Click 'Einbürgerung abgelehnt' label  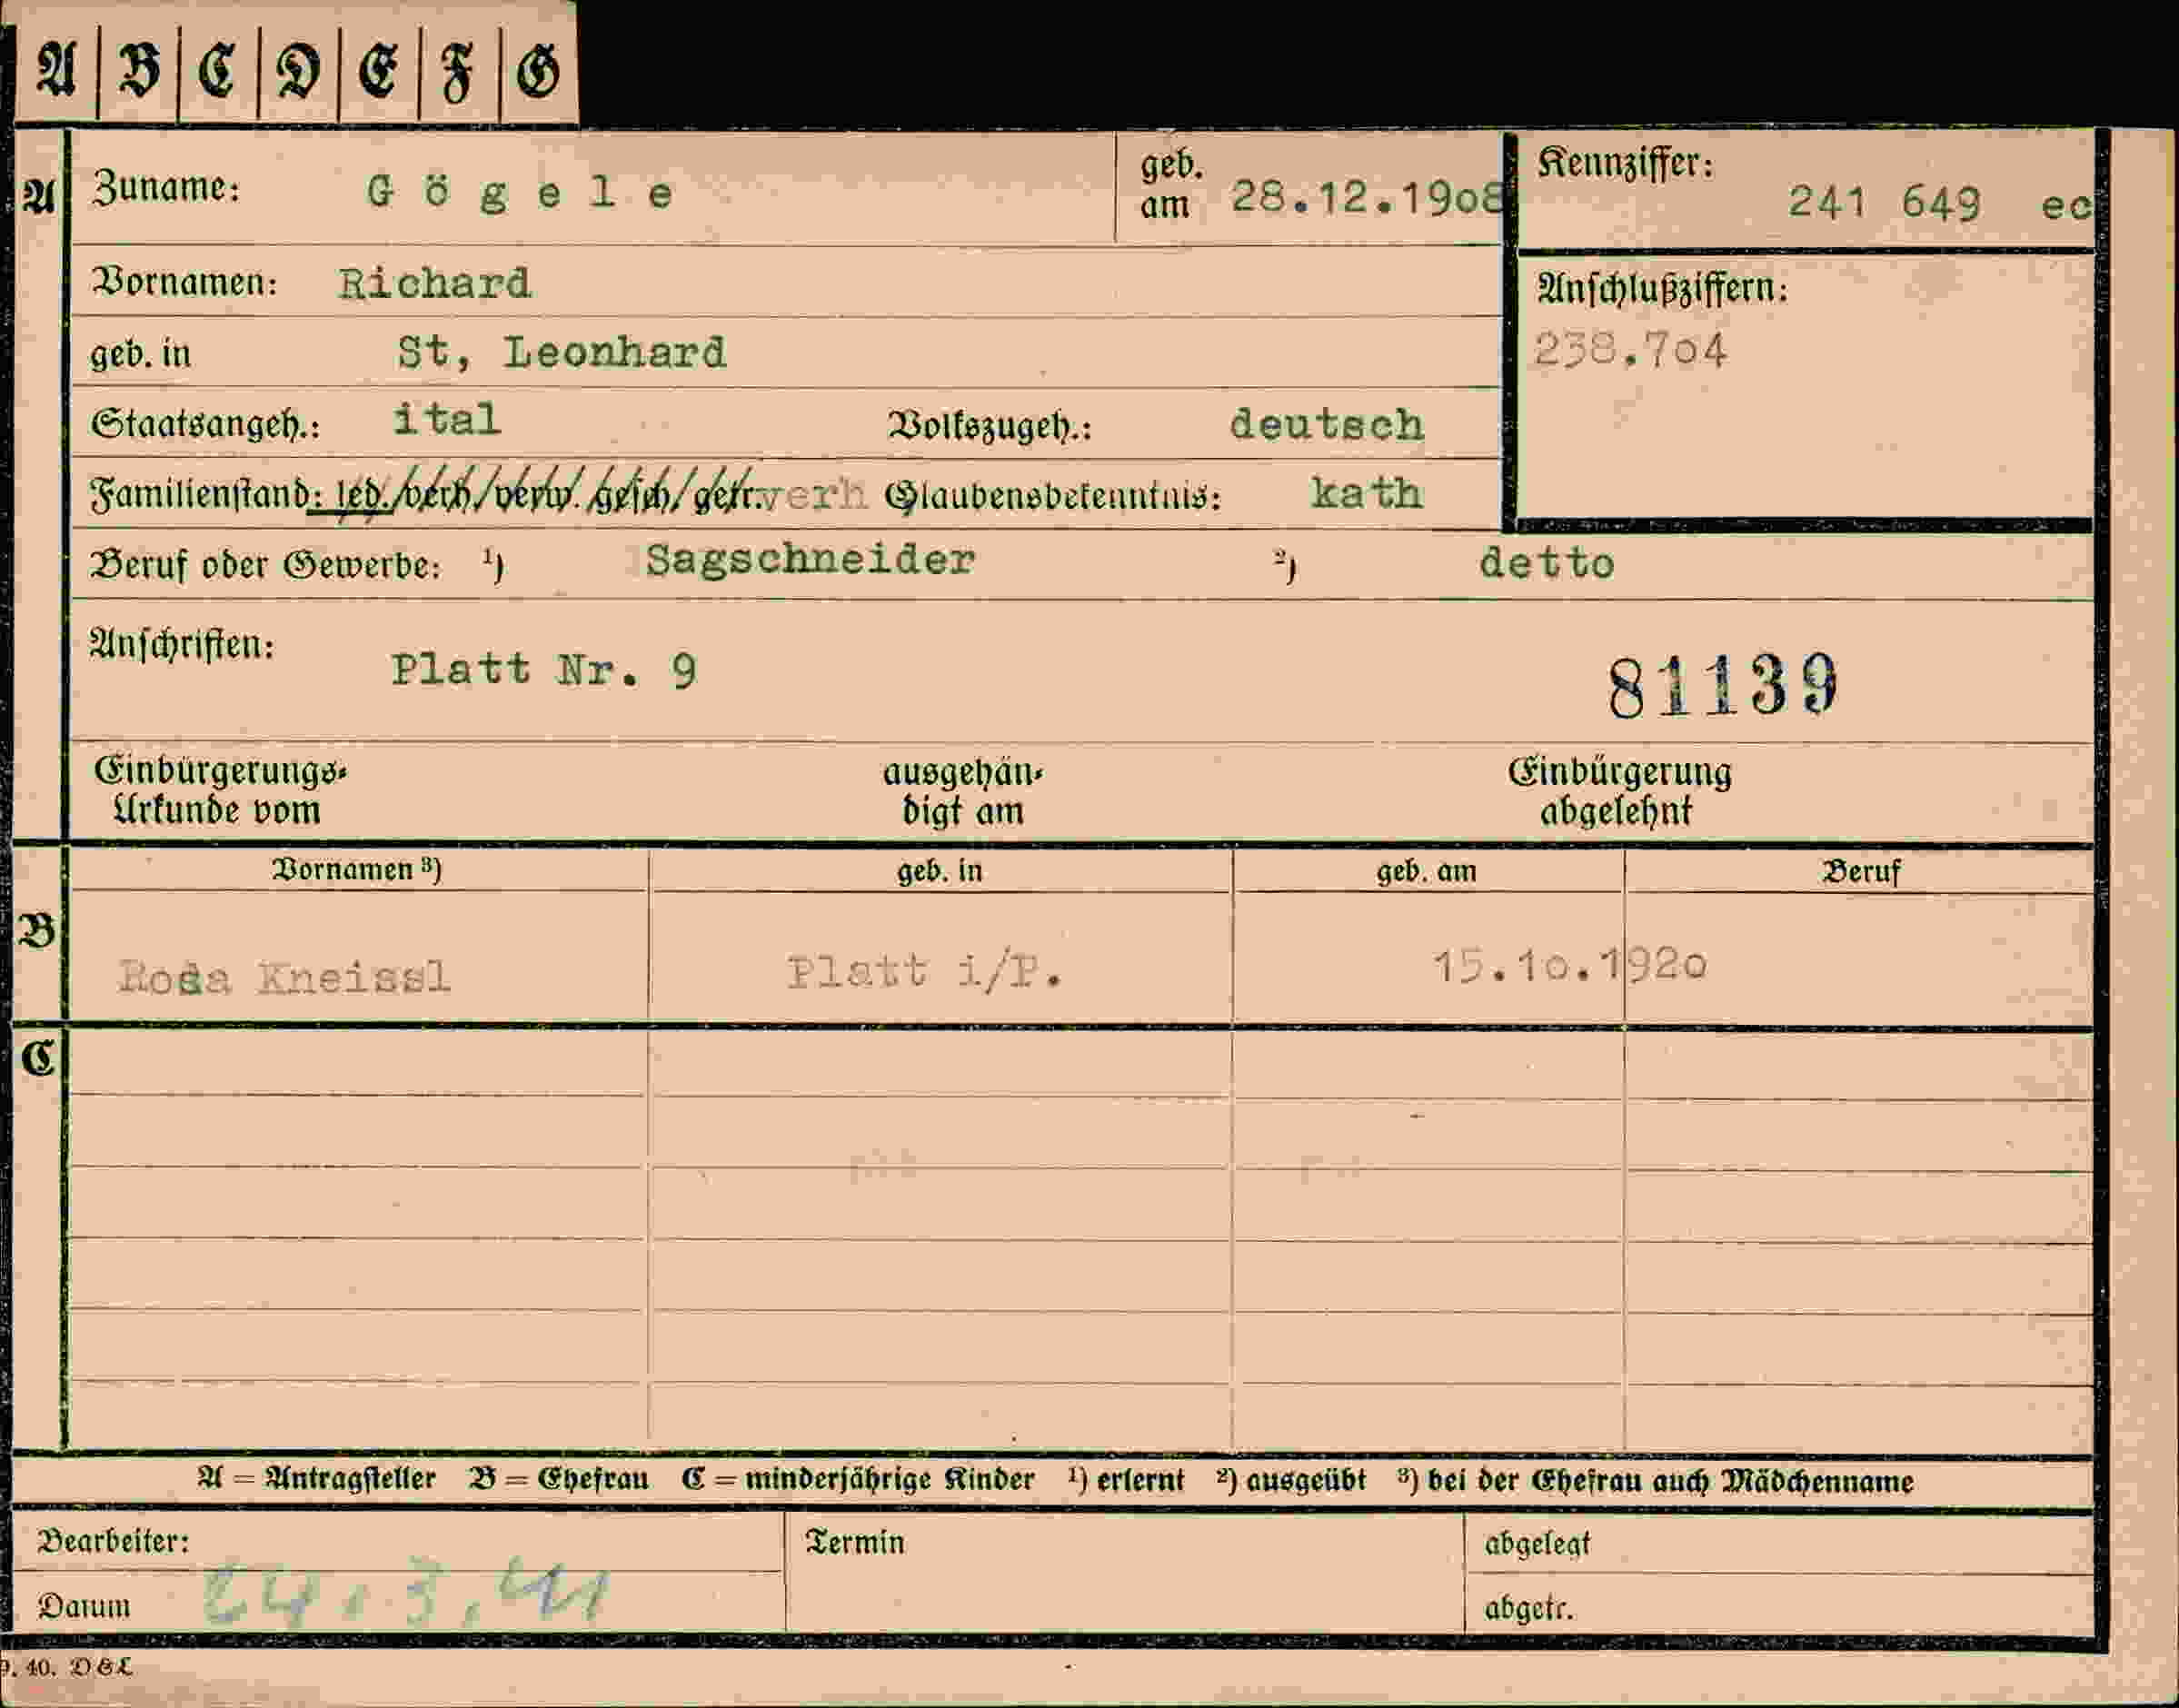[1620, 791]
